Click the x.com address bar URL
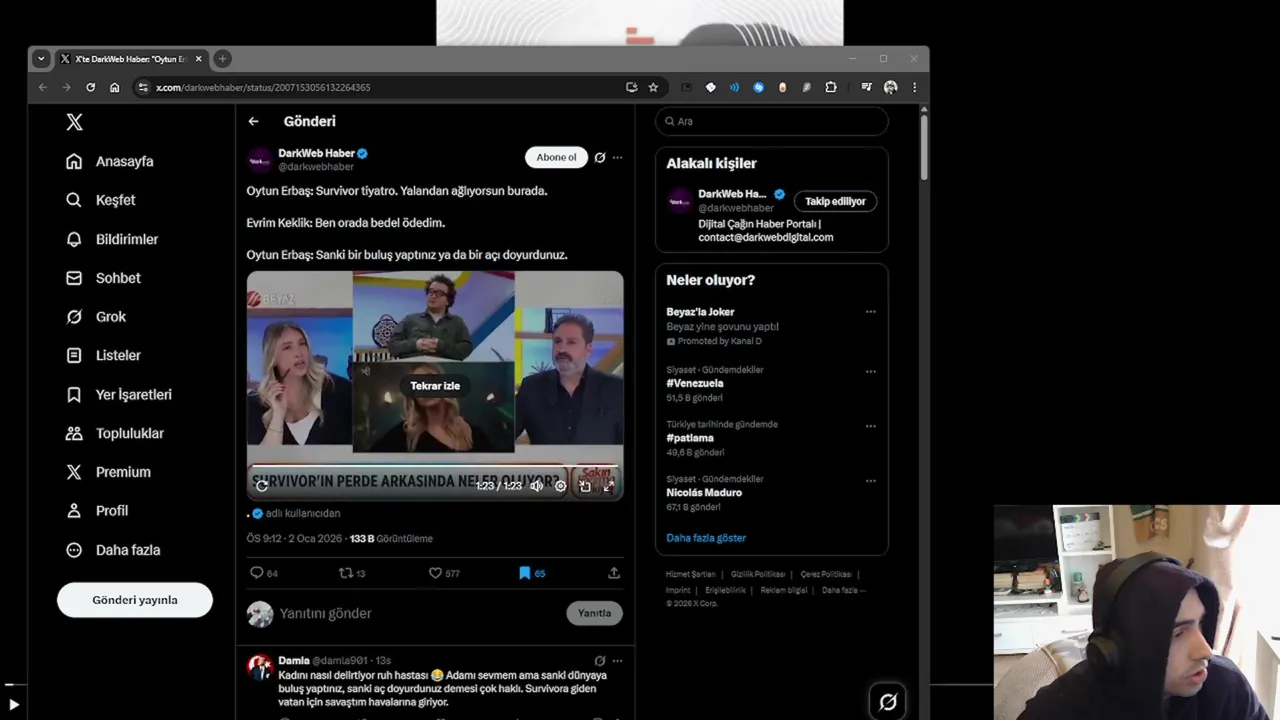1280x720 pixels. 263,87
